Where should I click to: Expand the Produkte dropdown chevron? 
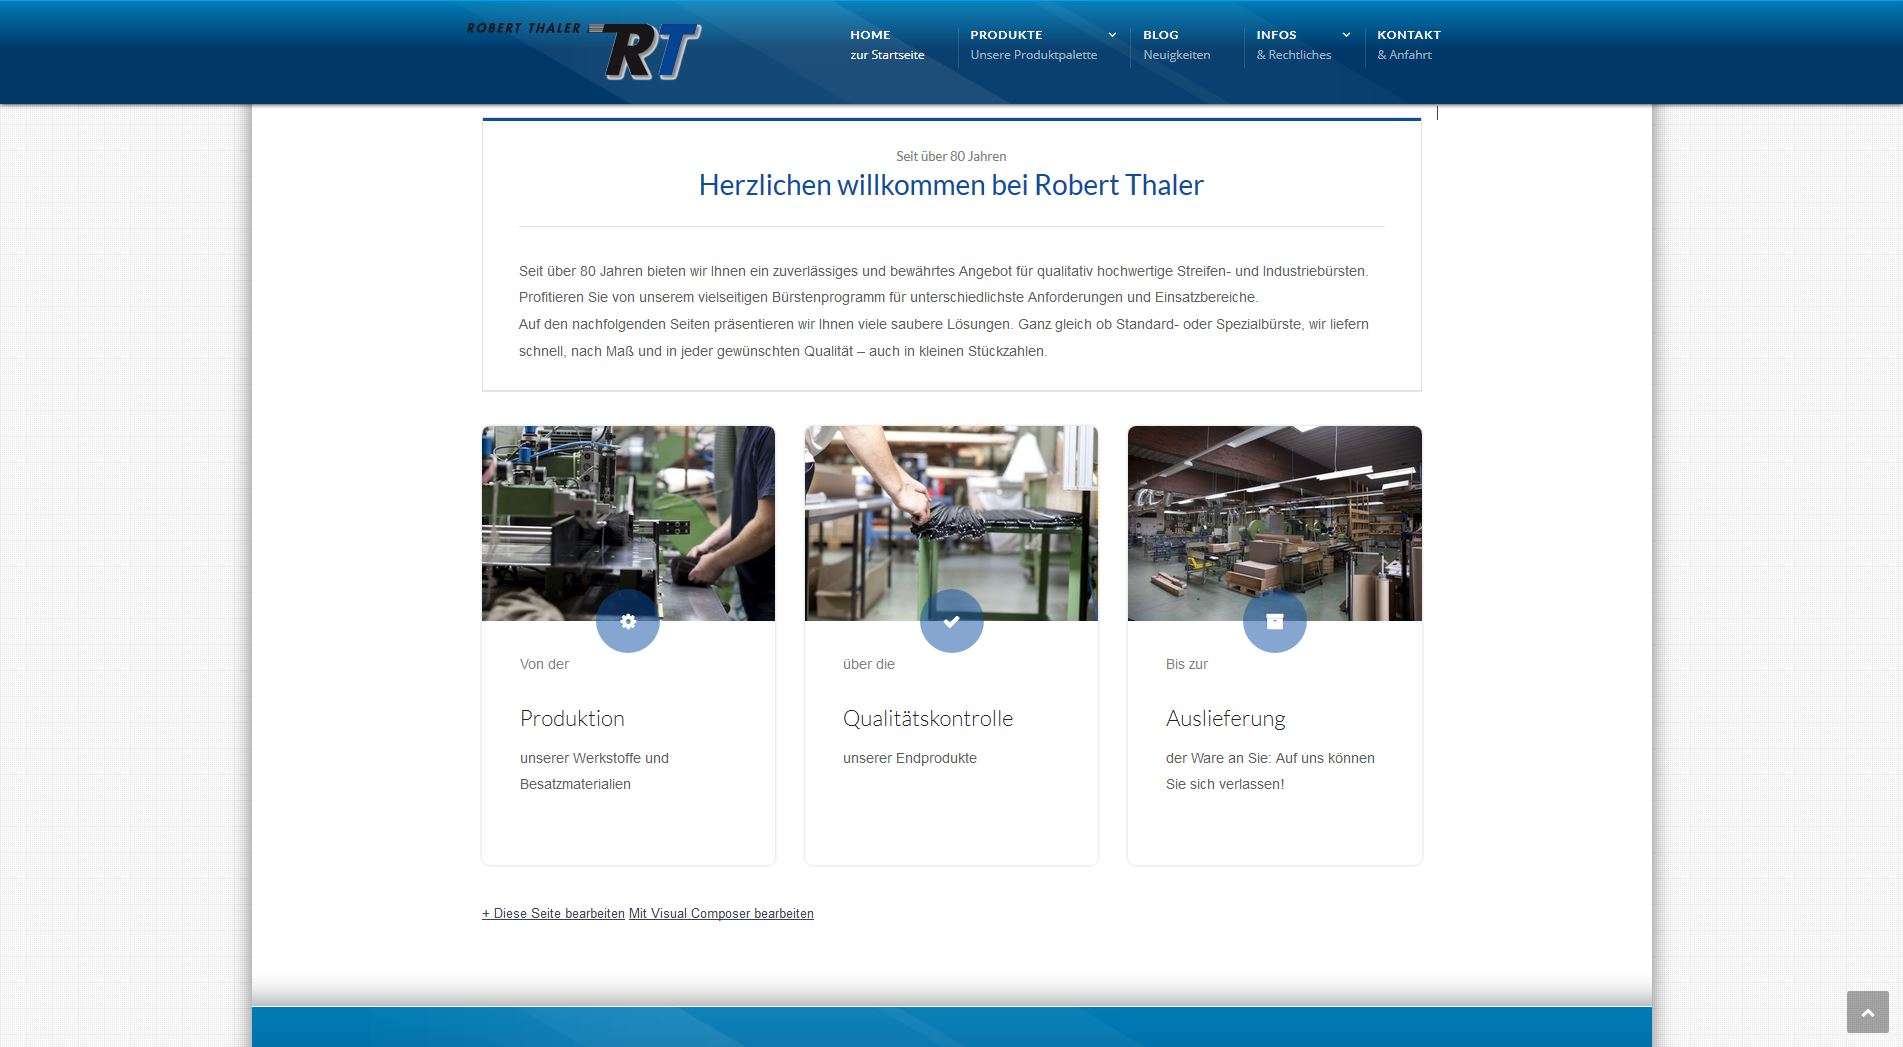point(1112,35)
